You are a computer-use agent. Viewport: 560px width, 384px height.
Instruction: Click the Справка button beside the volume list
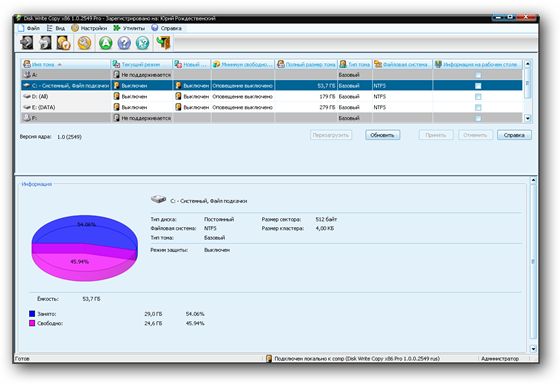[x=514, y=135]
